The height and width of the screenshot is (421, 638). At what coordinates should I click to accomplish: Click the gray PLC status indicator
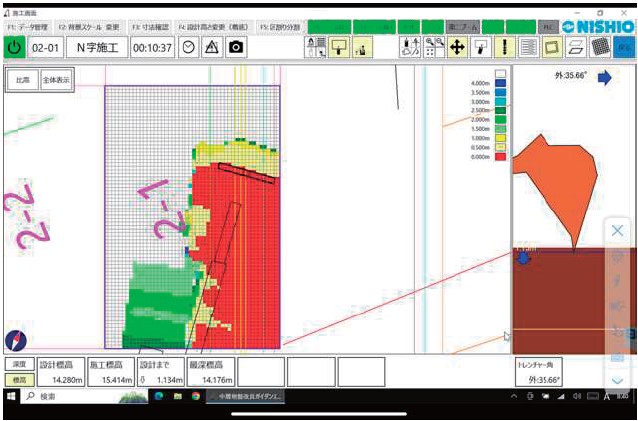pos(548,27)
